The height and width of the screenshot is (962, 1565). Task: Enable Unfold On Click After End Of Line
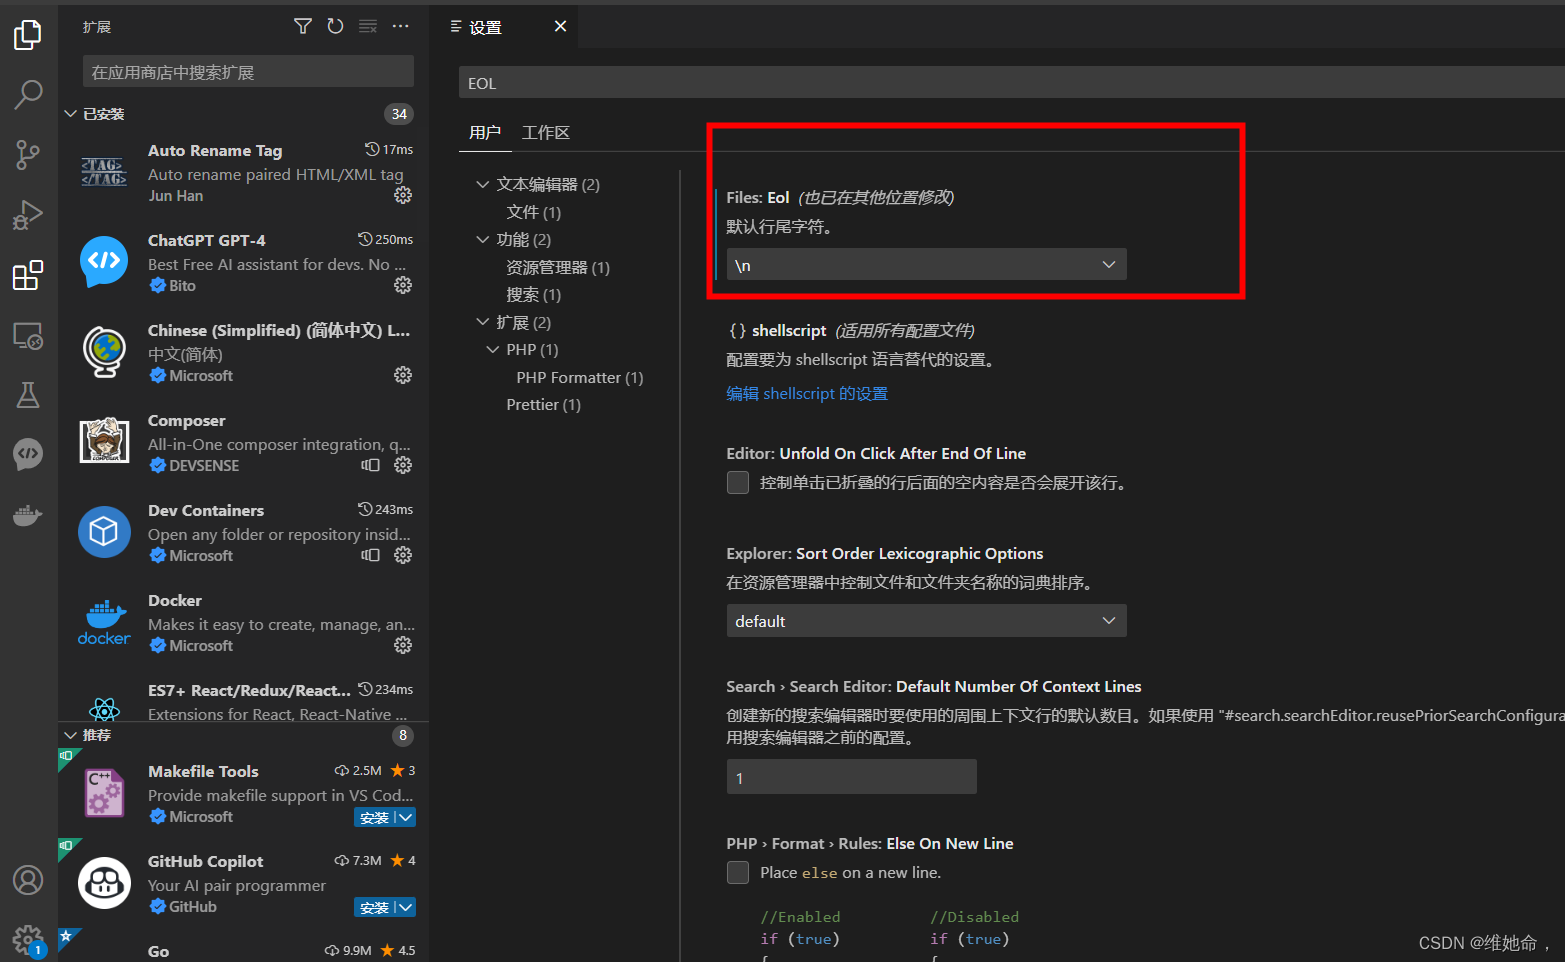tap(737, 482)
